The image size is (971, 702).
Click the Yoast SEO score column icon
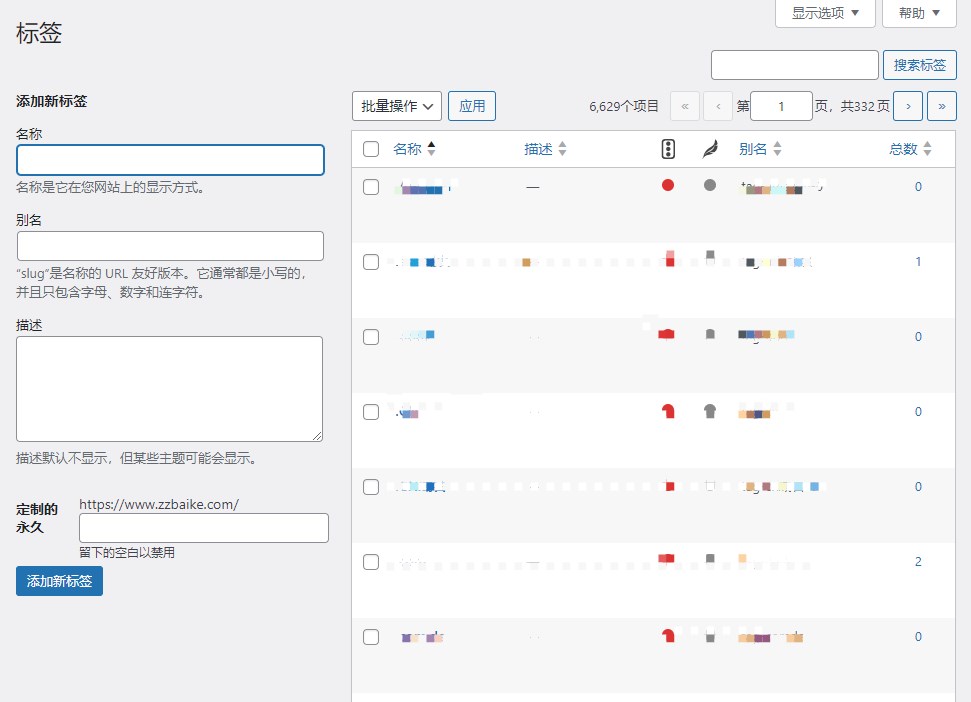point(668,149)
